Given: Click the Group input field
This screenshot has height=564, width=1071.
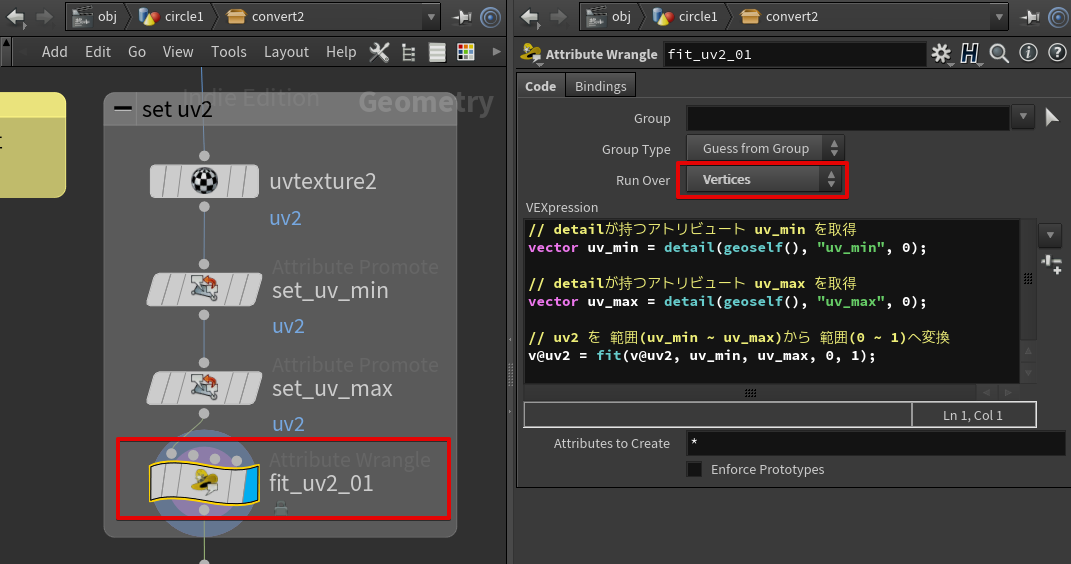Looking at the screenshot, I should click(x=848, y=118).
